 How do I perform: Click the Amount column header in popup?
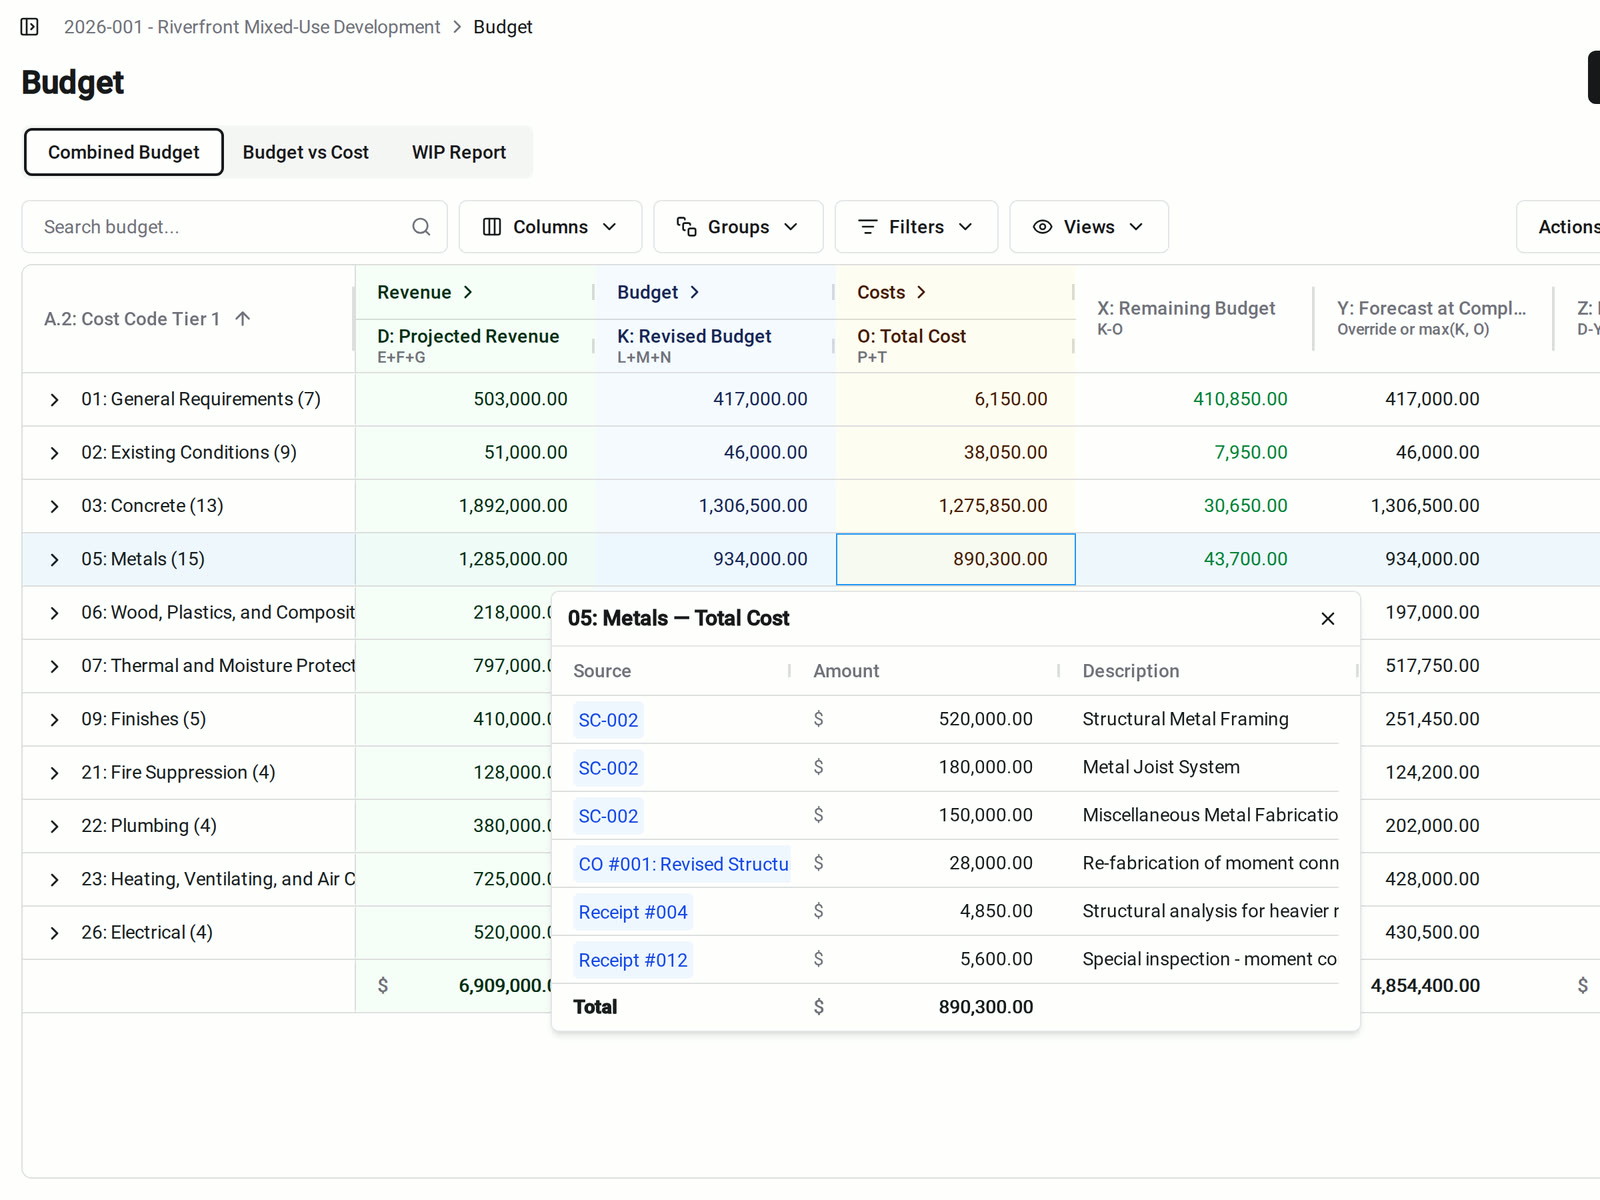(846, 671)
